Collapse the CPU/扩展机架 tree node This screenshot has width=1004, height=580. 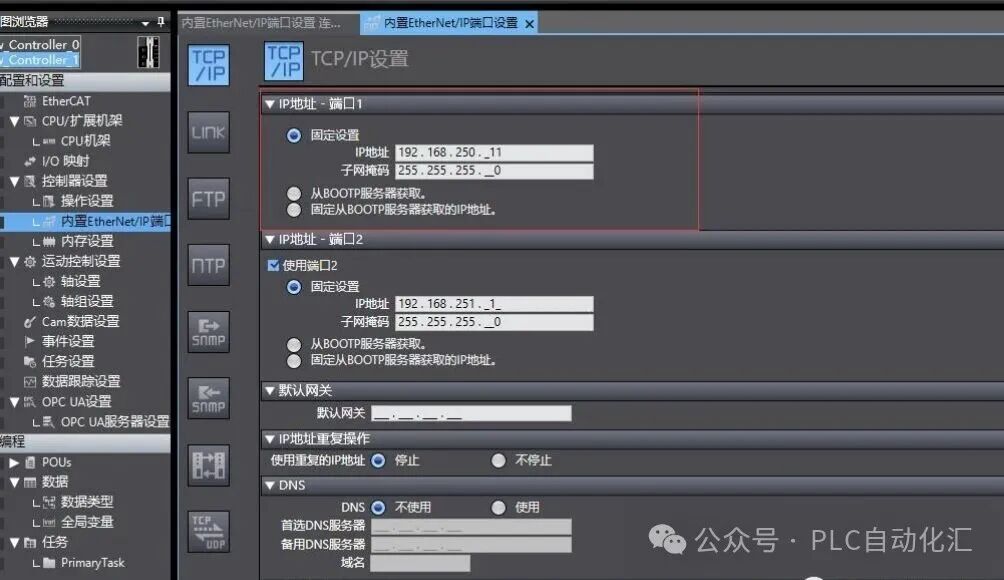pyautogui.click(x=14, y=121)
